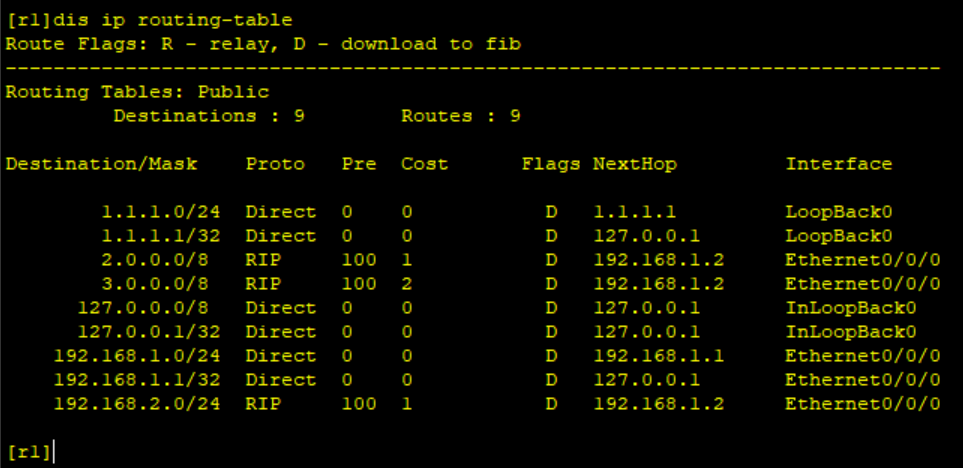Click the 192.168.1.1/32 destination entry

coord(137,380)
